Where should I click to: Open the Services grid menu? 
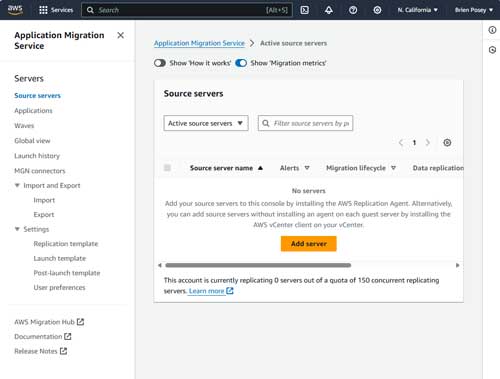(x=56, y=10)
